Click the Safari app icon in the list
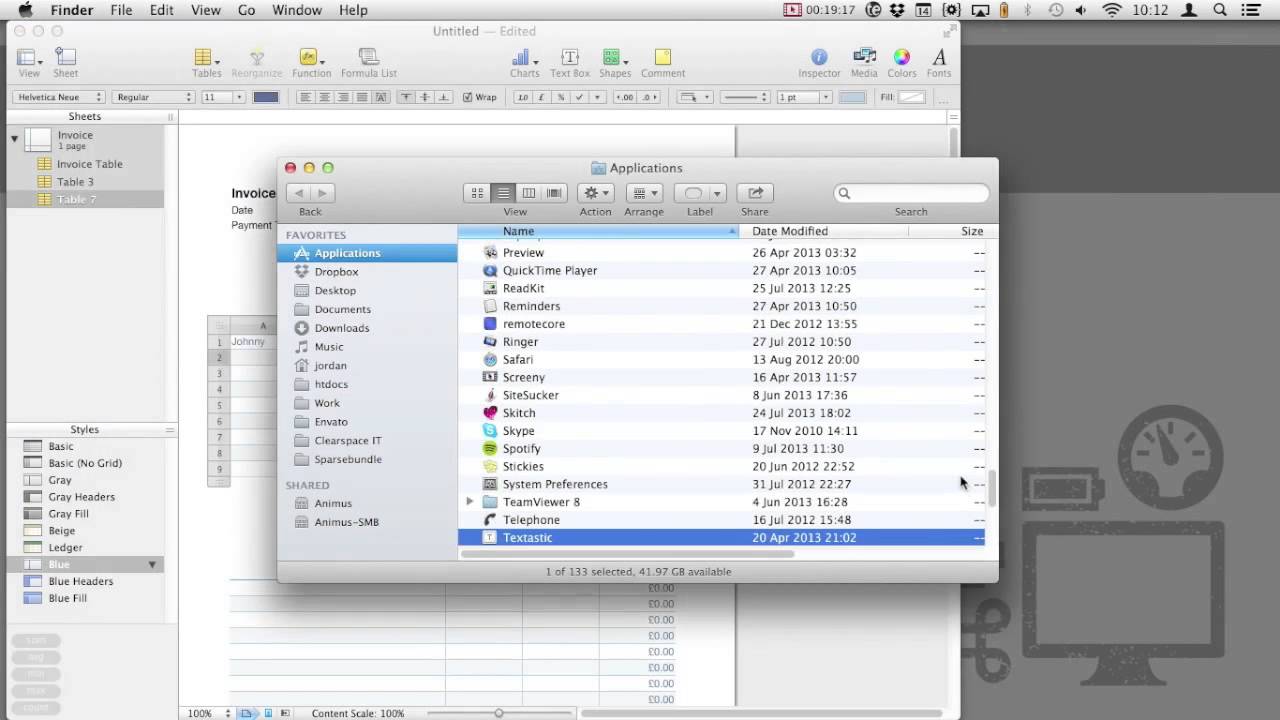1280x720 pixels. (x=490, y=359)
